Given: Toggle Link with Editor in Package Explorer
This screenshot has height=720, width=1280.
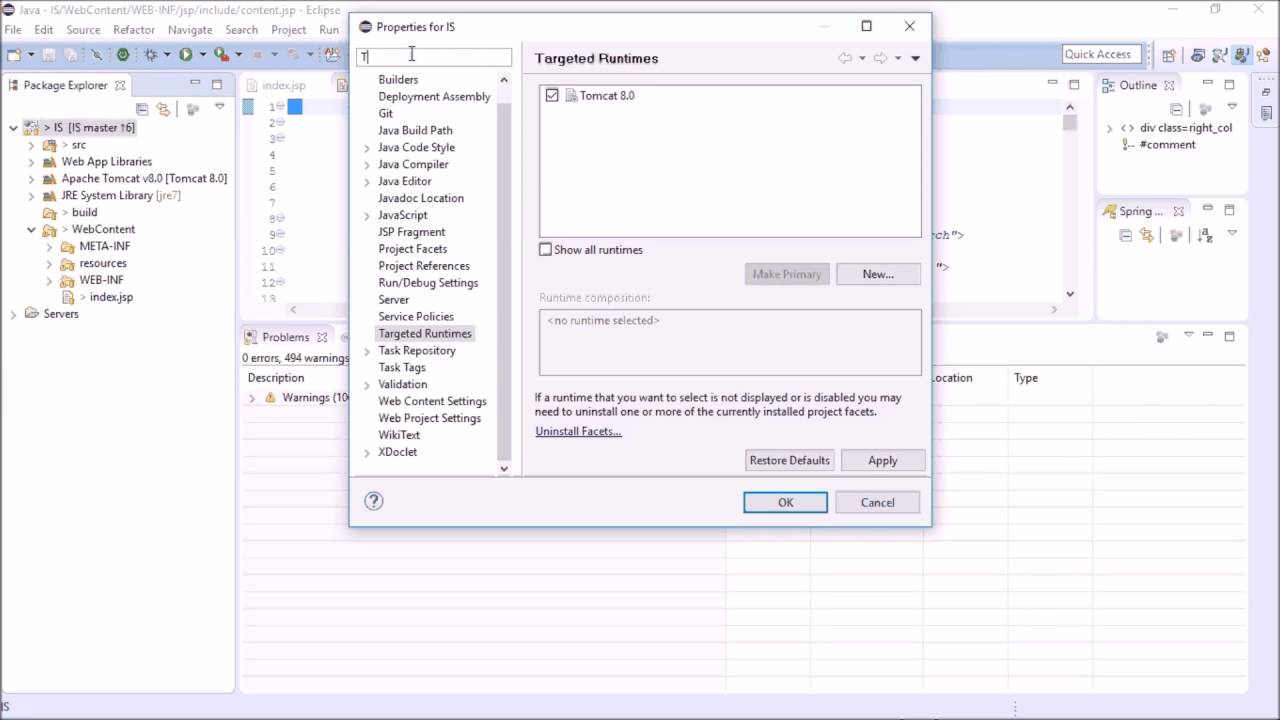Looking at the screenshot, I should (x=163, y=109).
